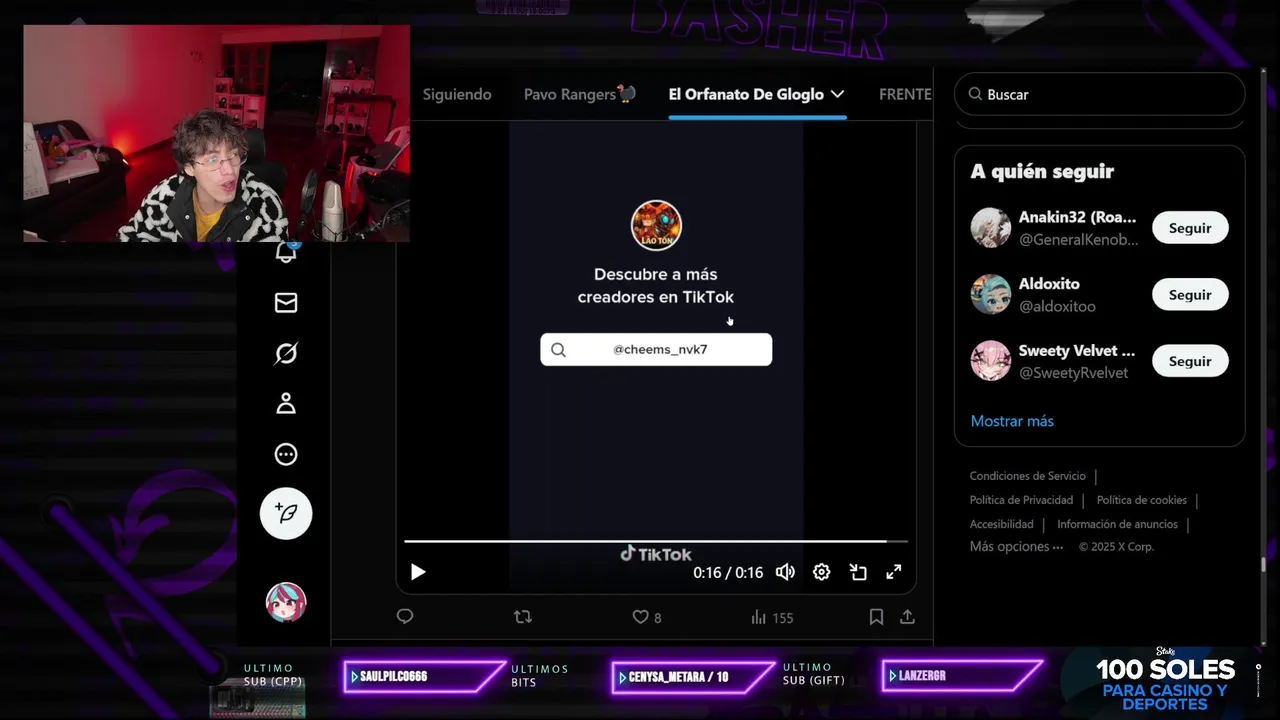This screenshot has width=1280, height=720.
Task: Like the post with heart icon
Action: point(641,617)
